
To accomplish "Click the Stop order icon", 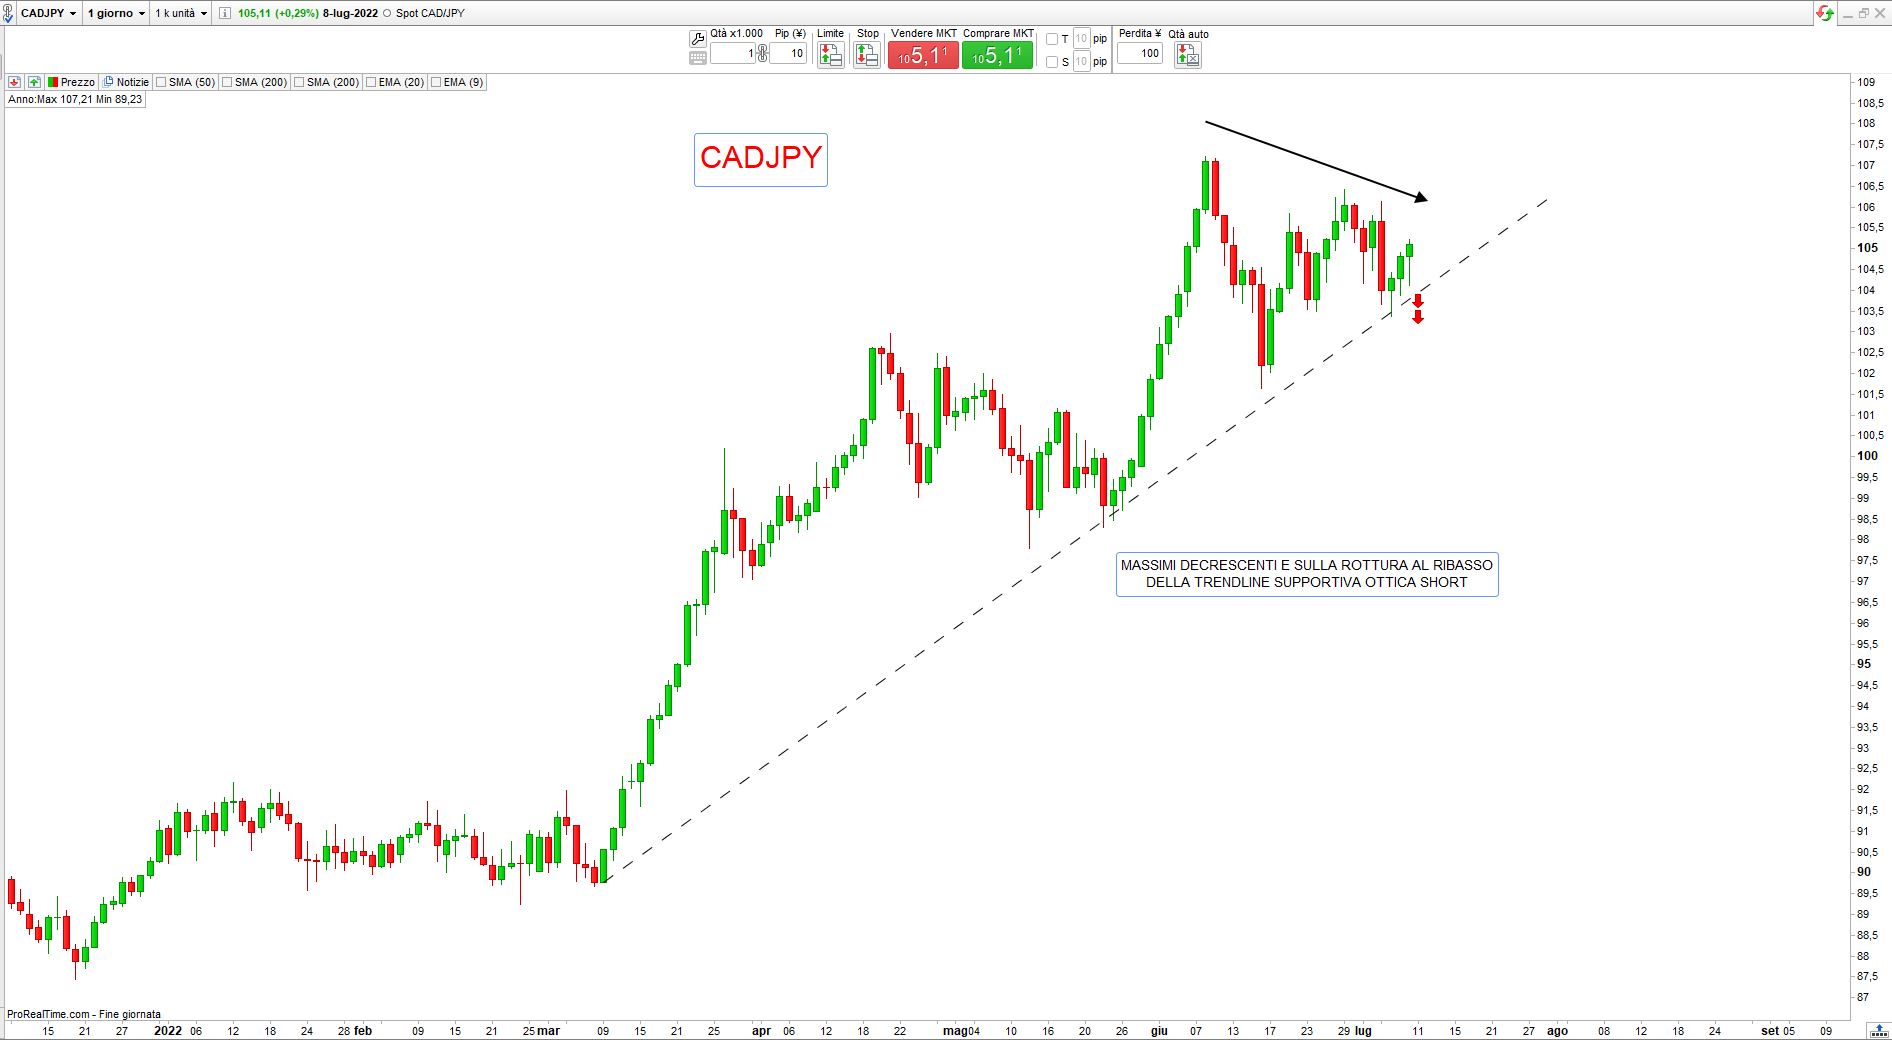I will (x=867, y=55).
